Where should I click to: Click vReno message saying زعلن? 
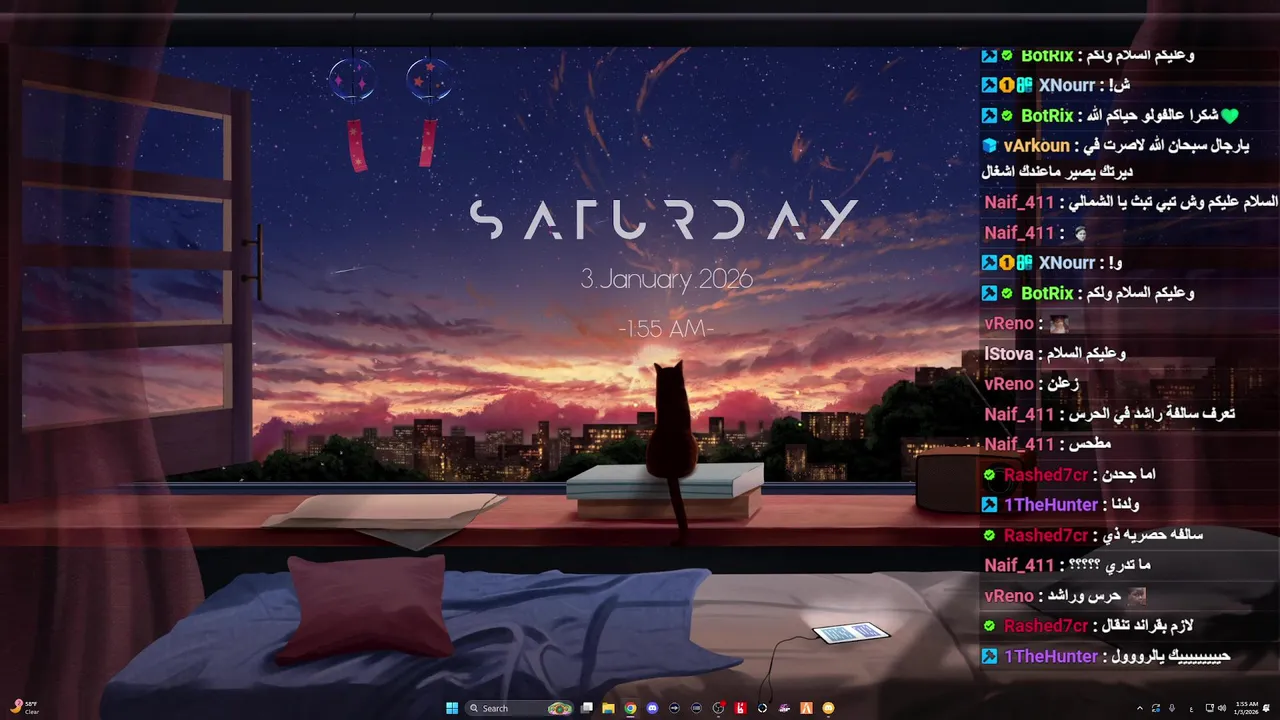(x=1032, y=384)
